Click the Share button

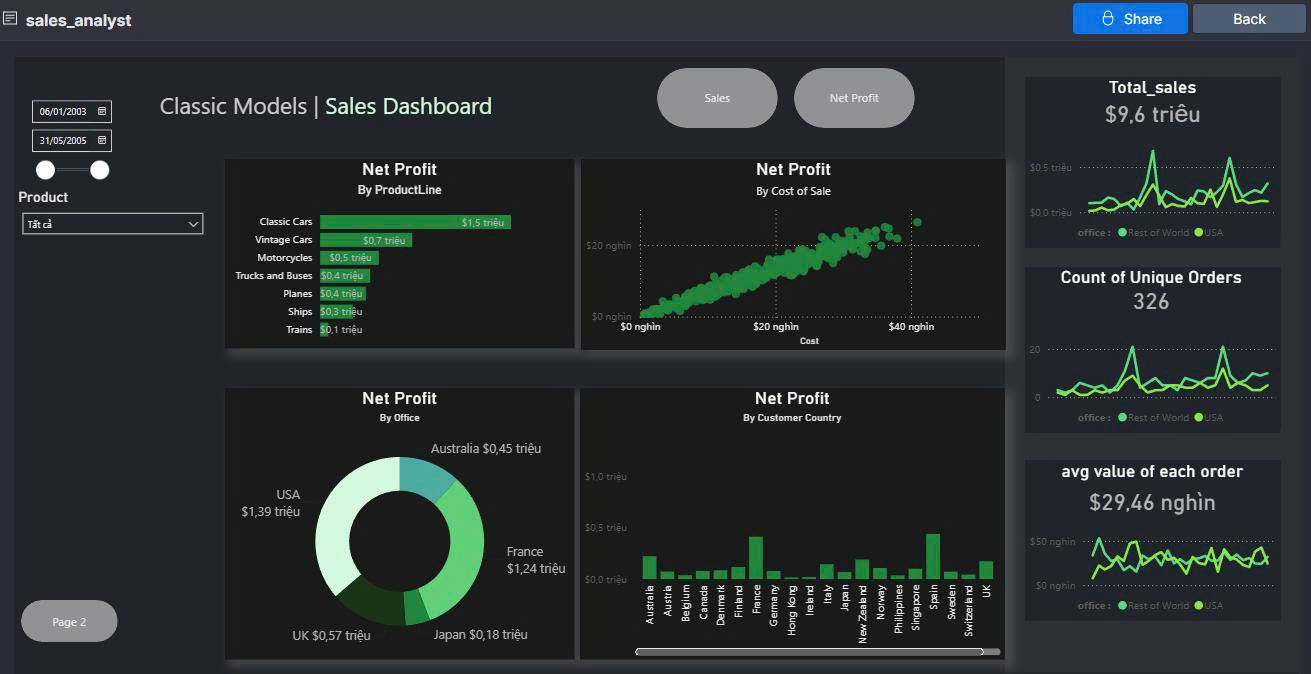[1130, 18]
